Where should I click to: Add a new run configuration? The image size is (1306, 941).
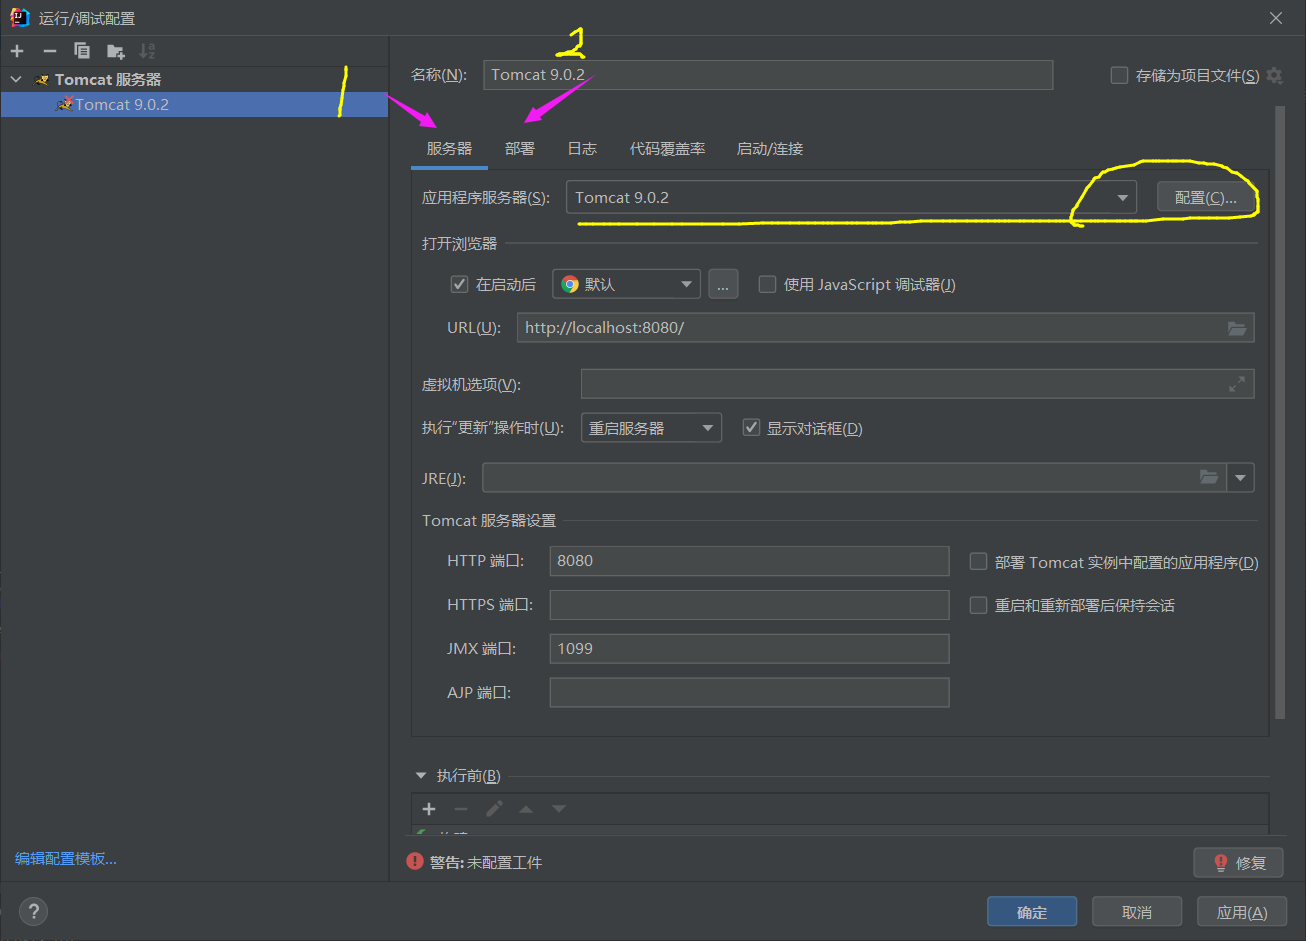pos(17,51)
